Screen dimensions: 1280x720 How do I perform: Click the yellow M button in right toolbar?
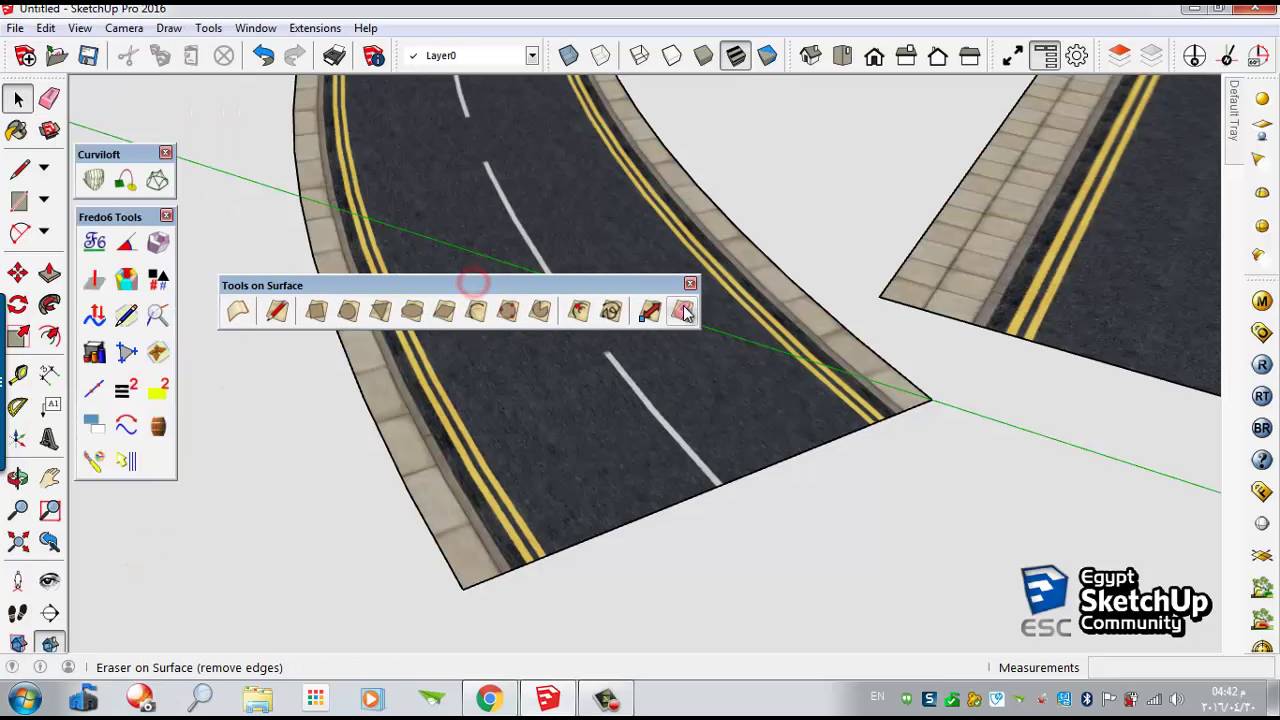(x=1262, y=301)
